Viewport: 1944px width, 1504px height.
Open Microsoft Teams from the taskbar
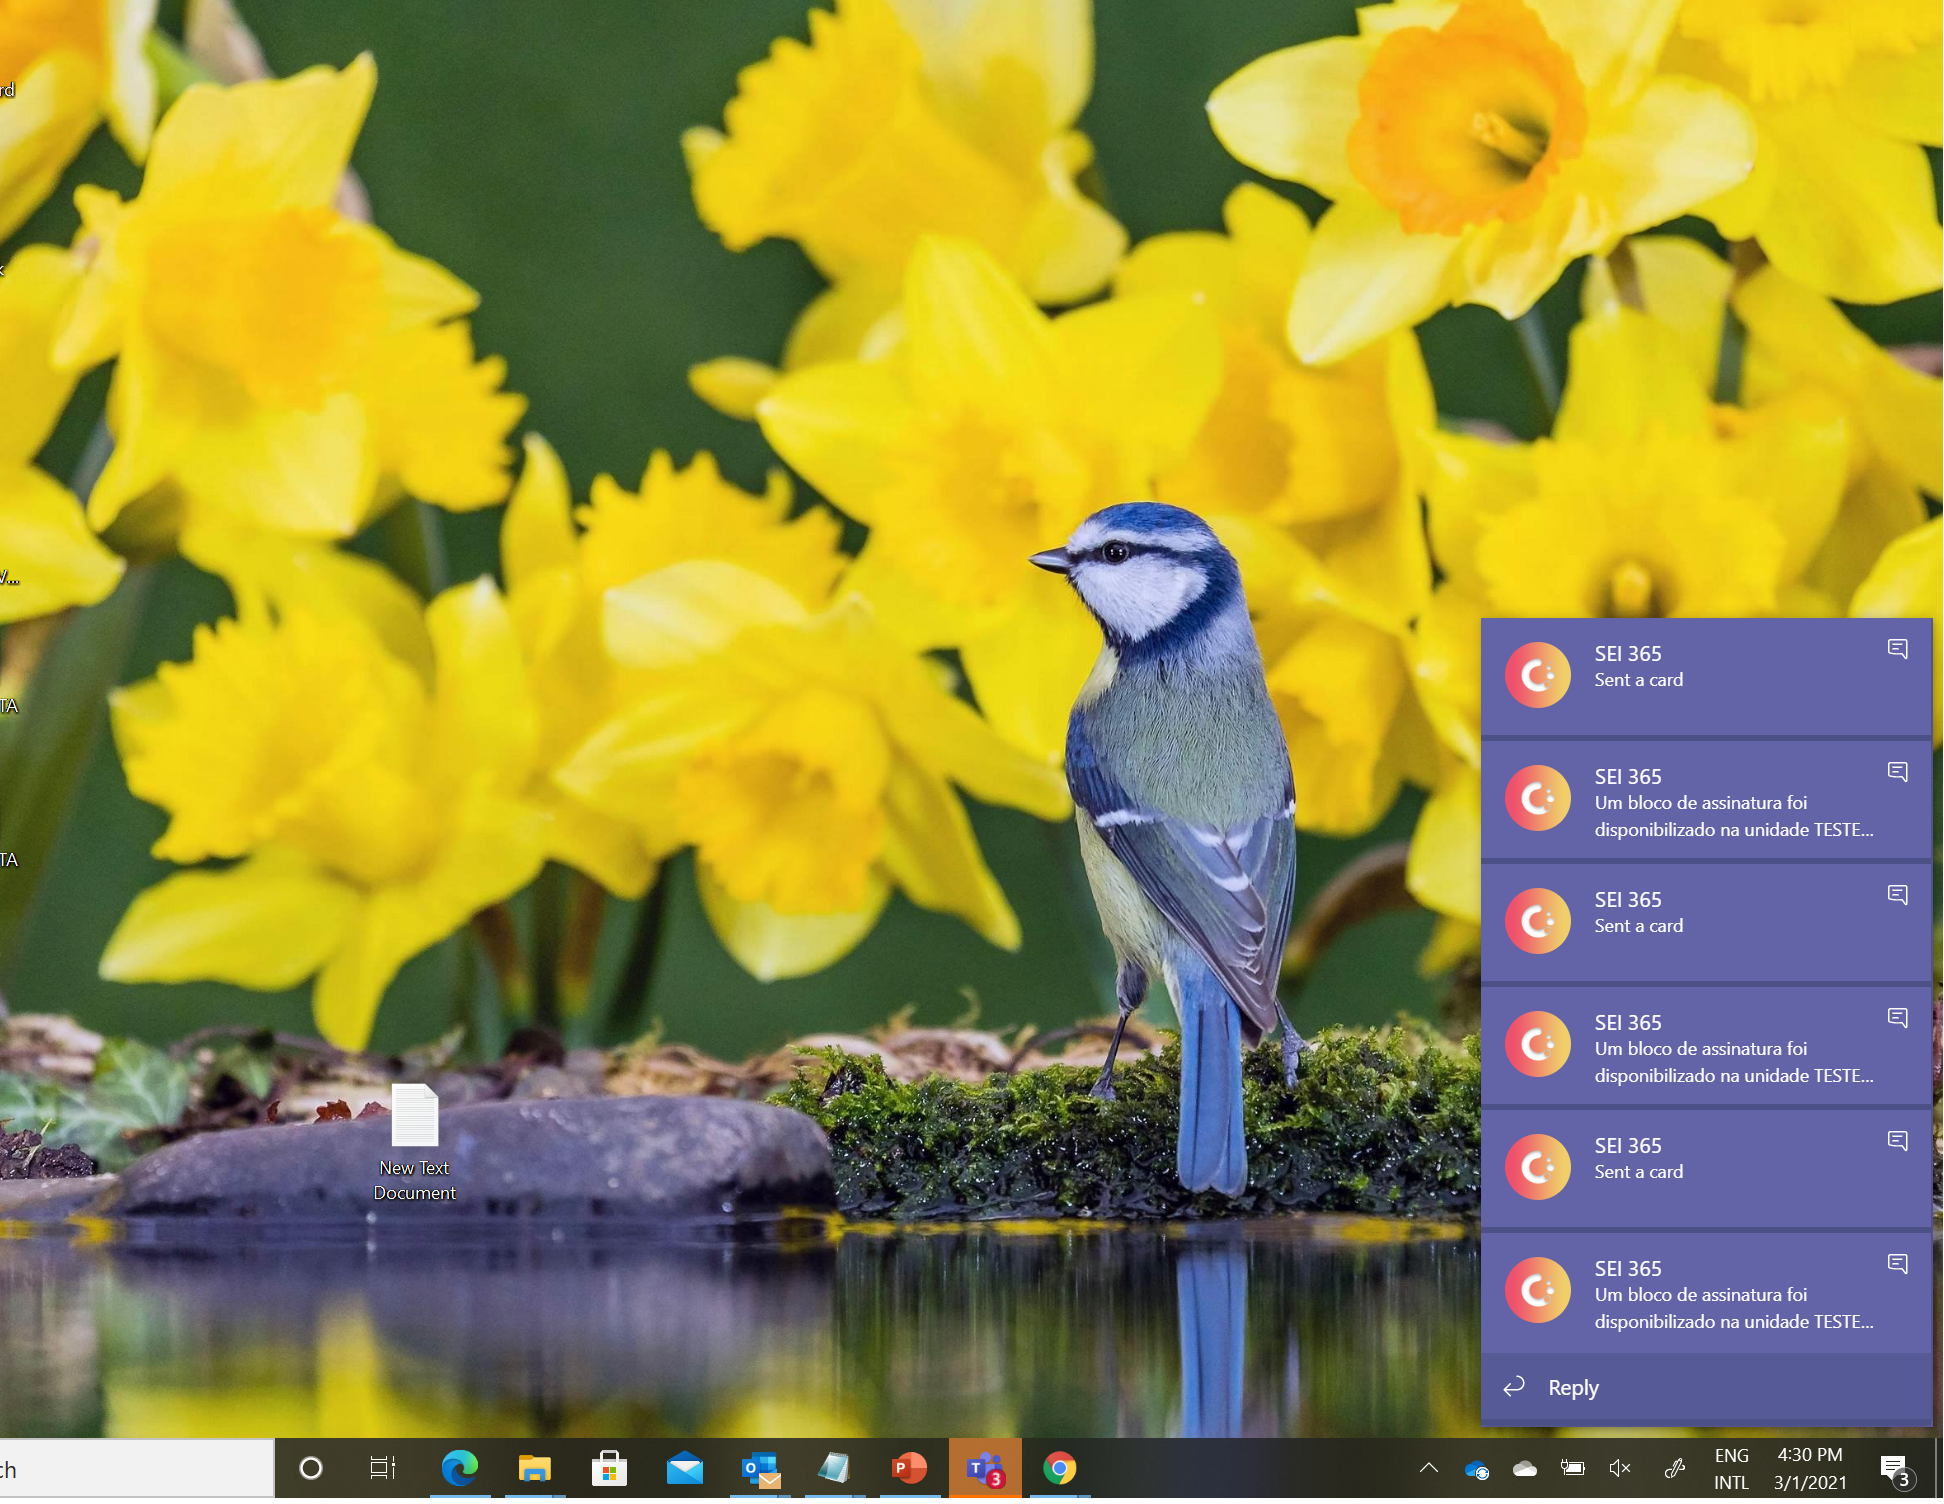[984, 1468]
